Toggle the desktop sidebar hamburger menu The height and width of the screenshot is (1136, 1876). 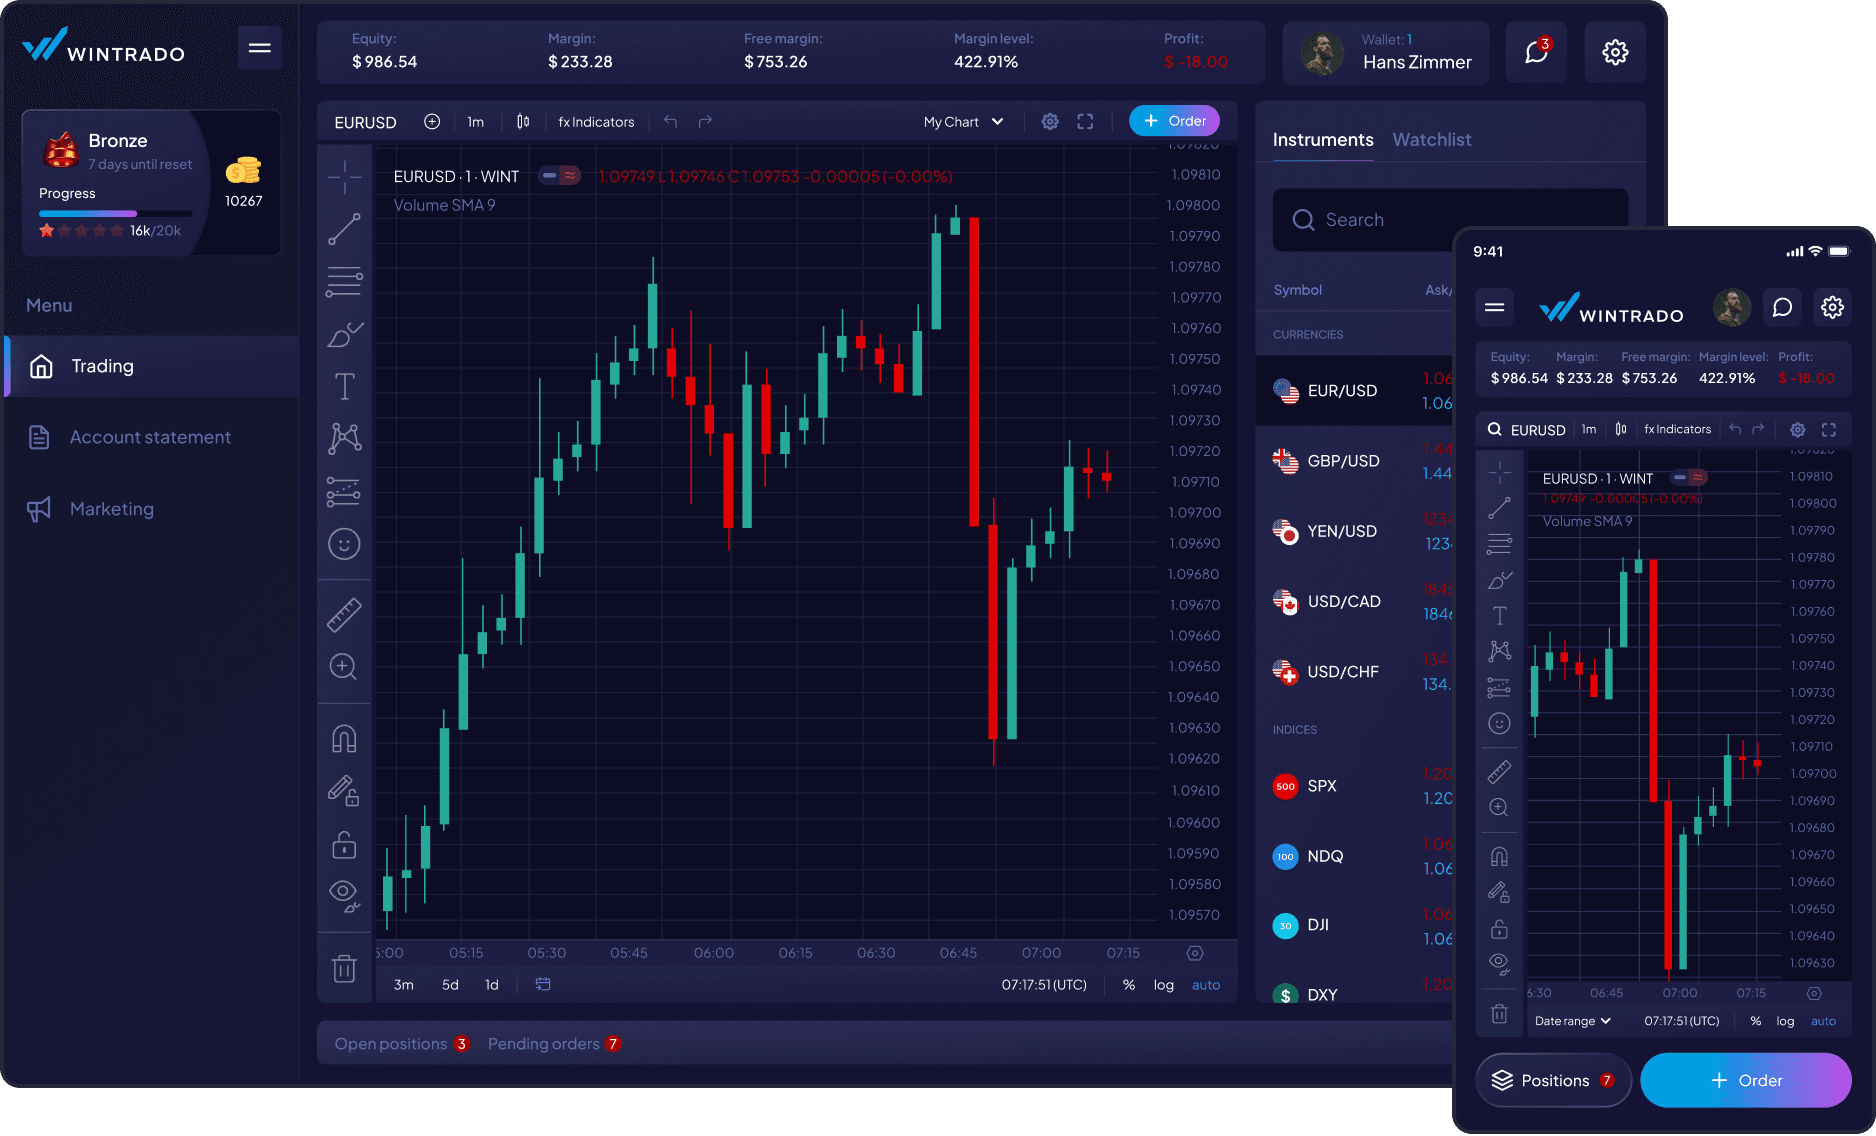(259, 48)
